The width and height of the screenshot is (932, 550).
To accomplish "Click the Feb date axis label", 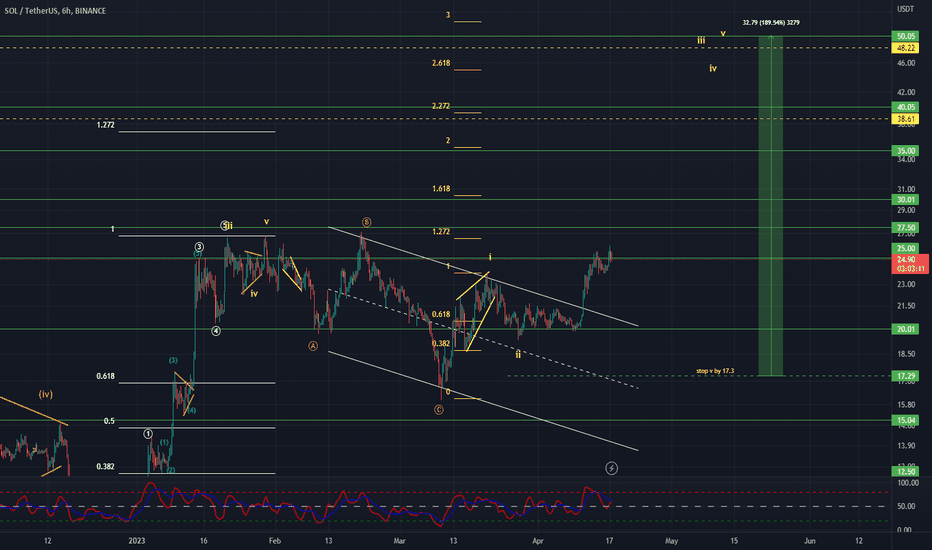I will click(x=275, y=540).
